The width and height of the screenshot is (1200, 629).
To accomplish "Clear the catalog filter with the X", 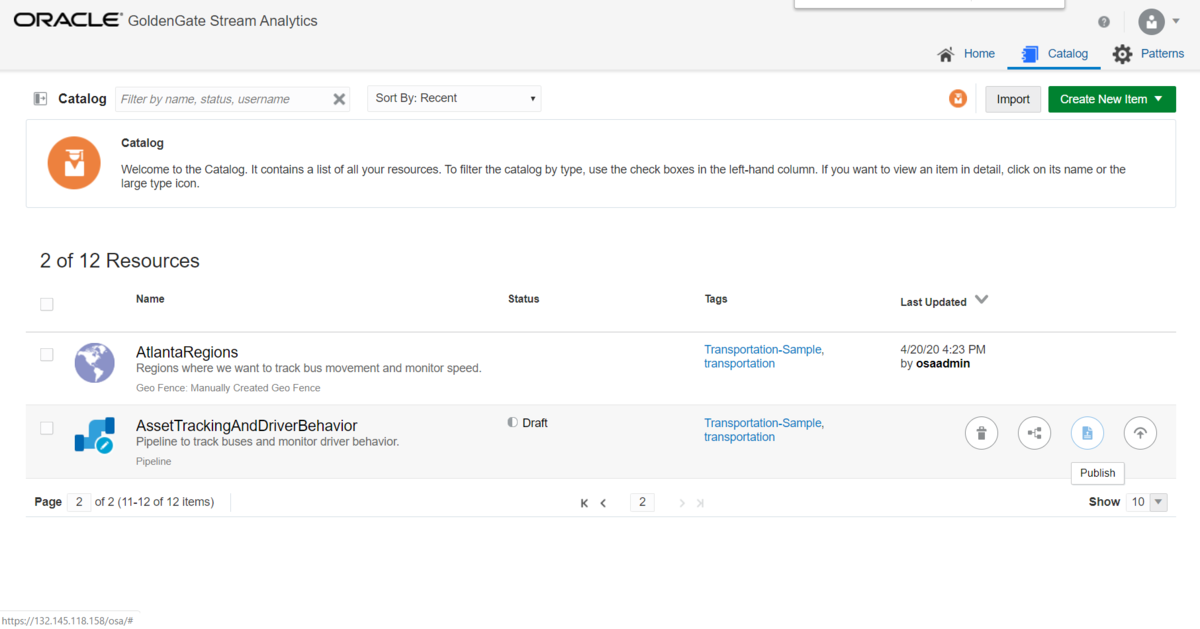I will click(339, 99).
